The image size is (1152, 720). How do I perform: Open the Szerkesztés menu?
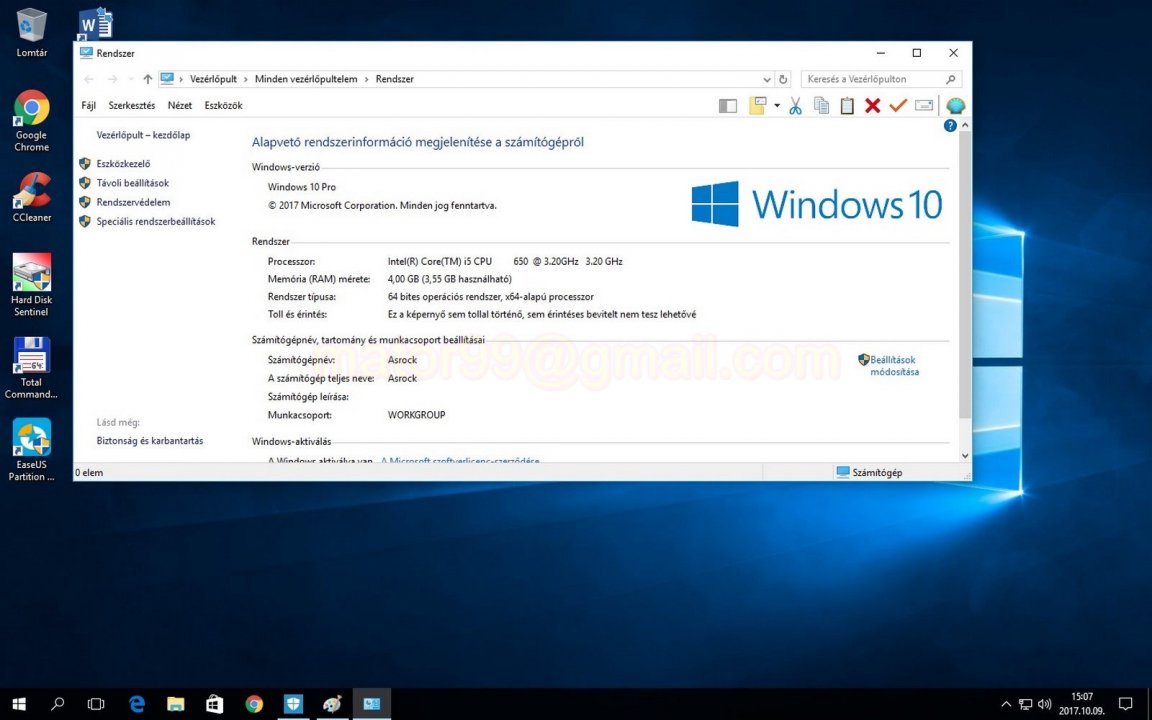coord(132,106)
